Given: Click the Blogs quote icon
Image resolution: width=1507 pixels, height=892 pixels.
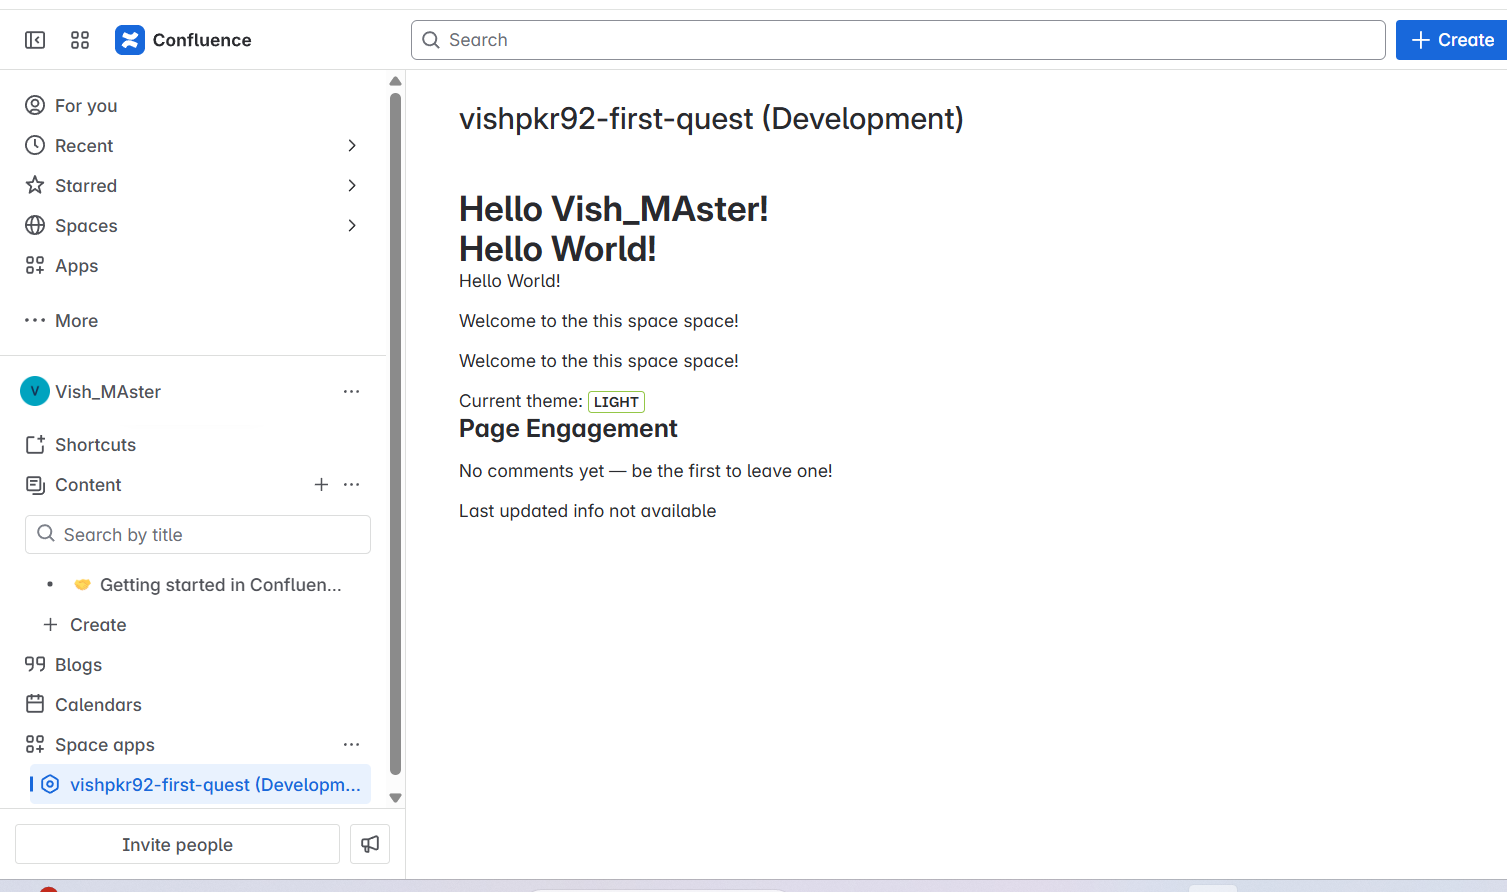Looking at the screenshot, I should click(35, 664).
